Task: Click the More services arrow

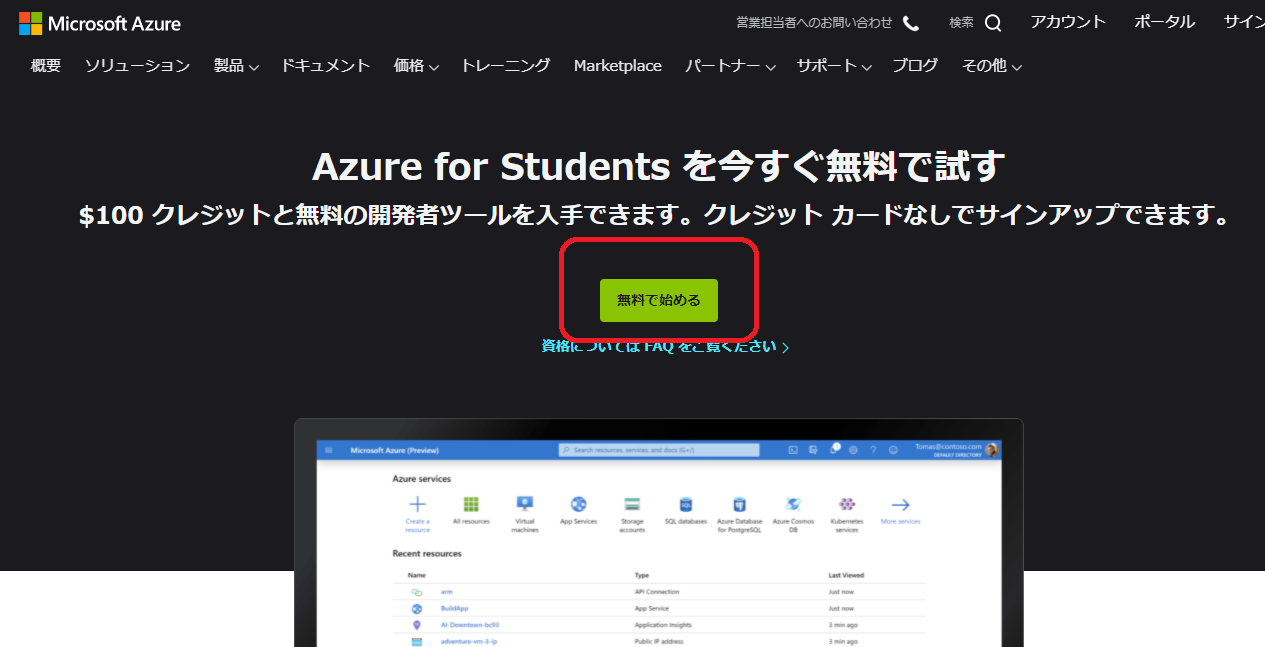Action: (900, 504)
